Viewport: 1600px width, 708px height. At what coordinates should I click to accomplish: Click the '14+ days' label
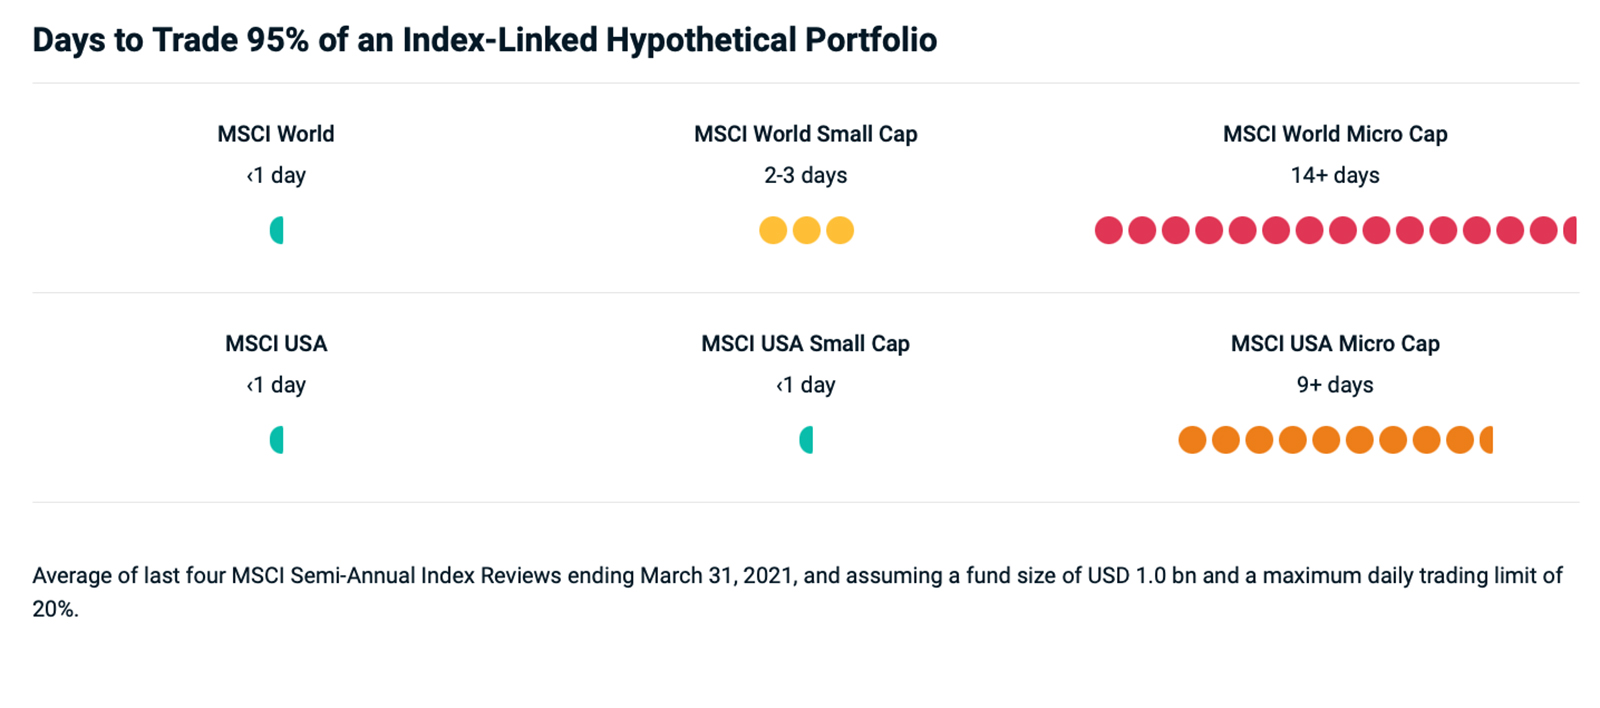pos(1335,176)
